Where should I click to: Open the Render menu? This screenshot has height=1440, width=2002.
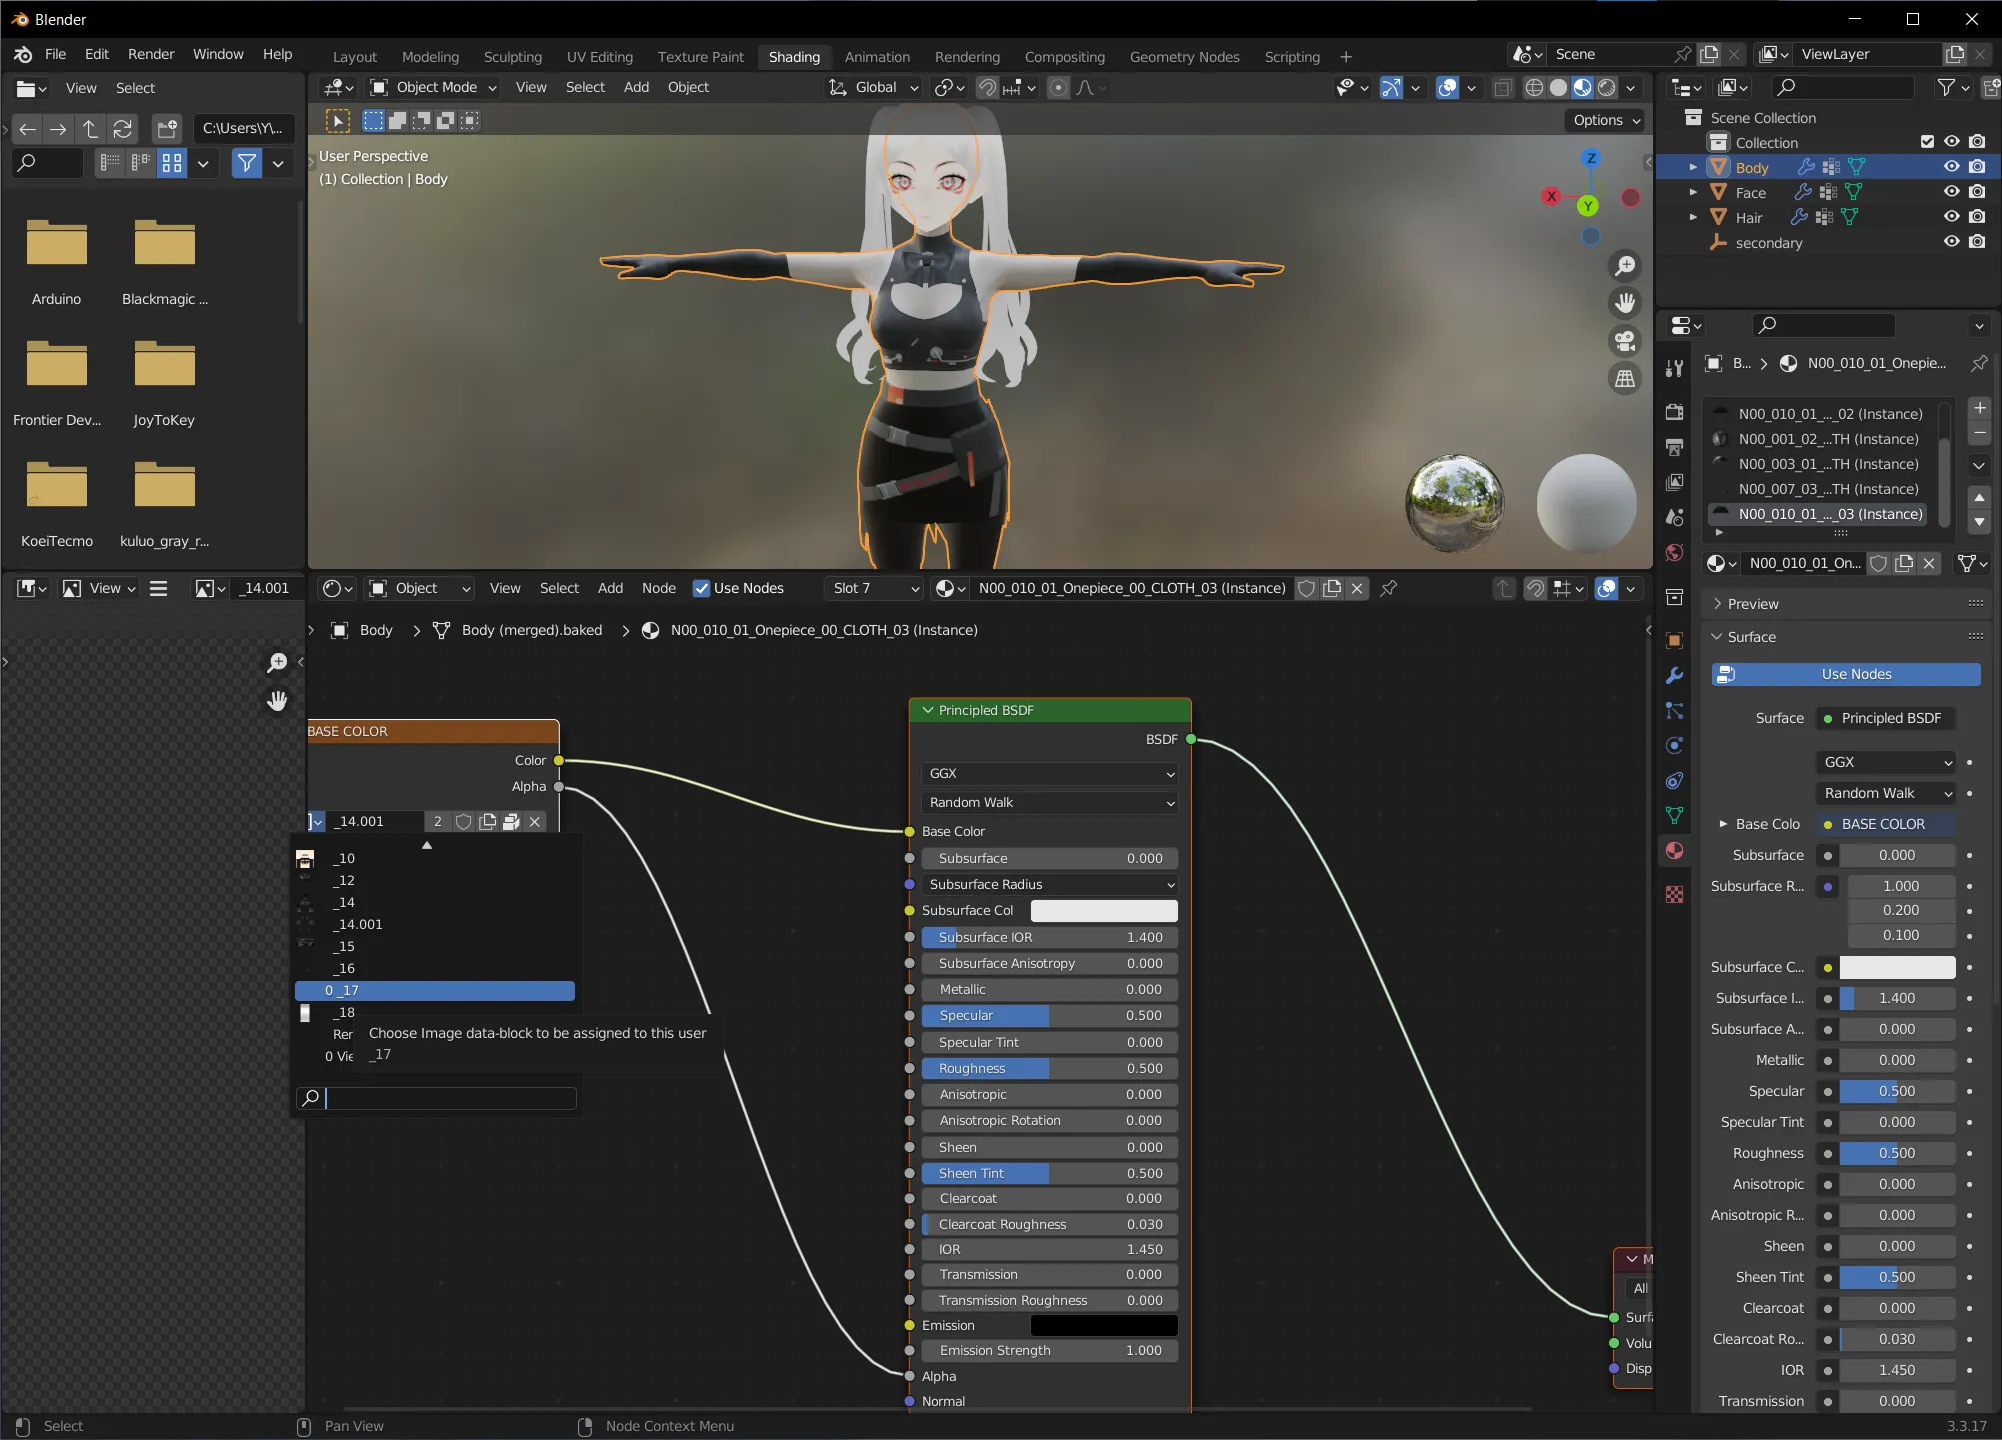coord(151,54)
